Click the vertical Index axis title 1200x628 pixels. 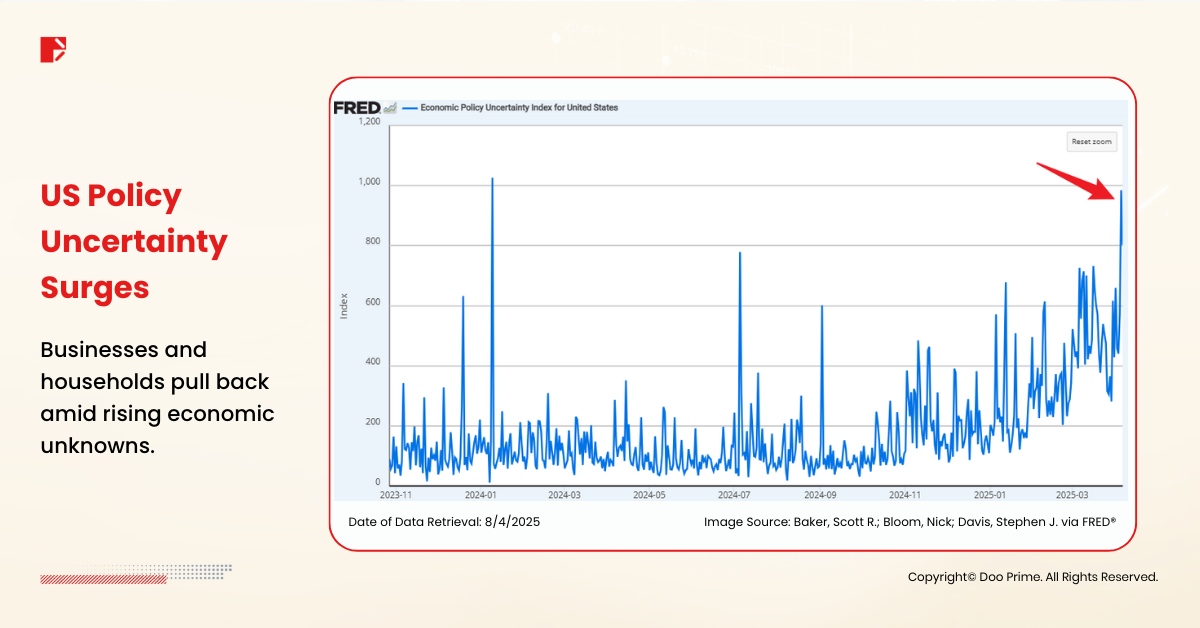click(x=344, y=306)
